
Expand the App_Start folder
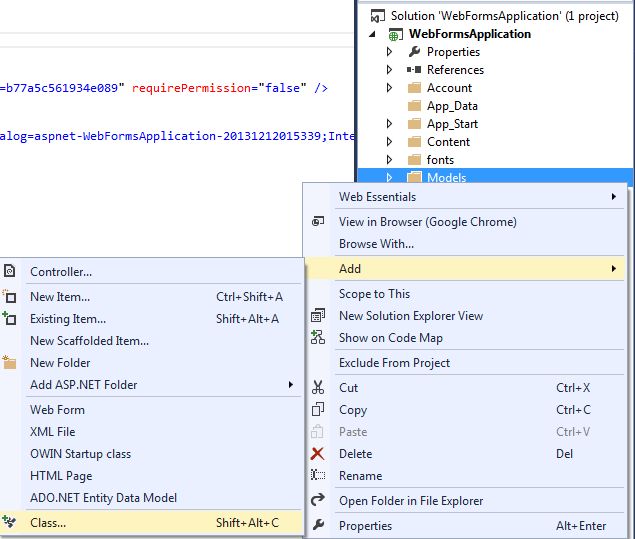[x=389, y=124]
